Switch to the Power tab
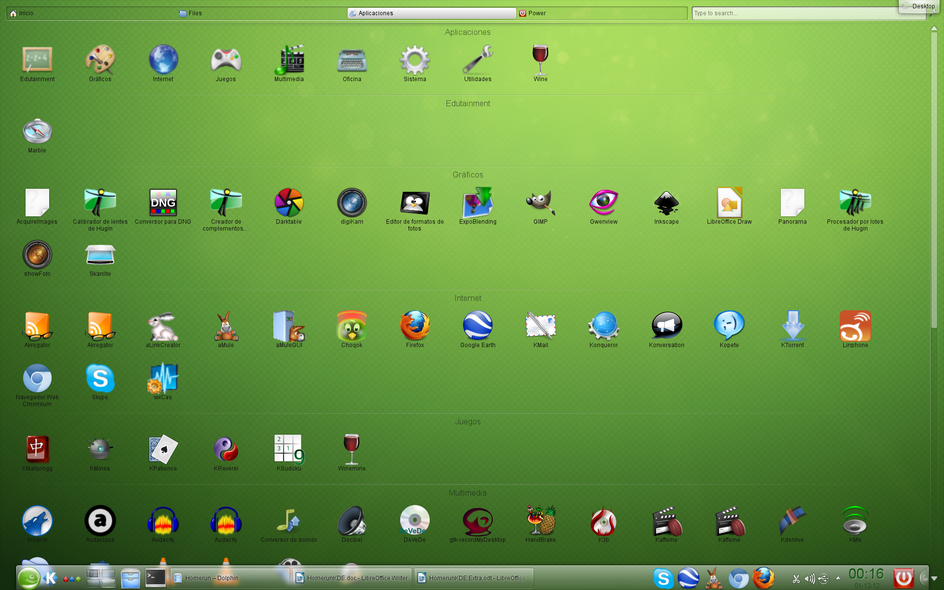Viewport: 944px width, 590px height. click(x=602, y=13)
